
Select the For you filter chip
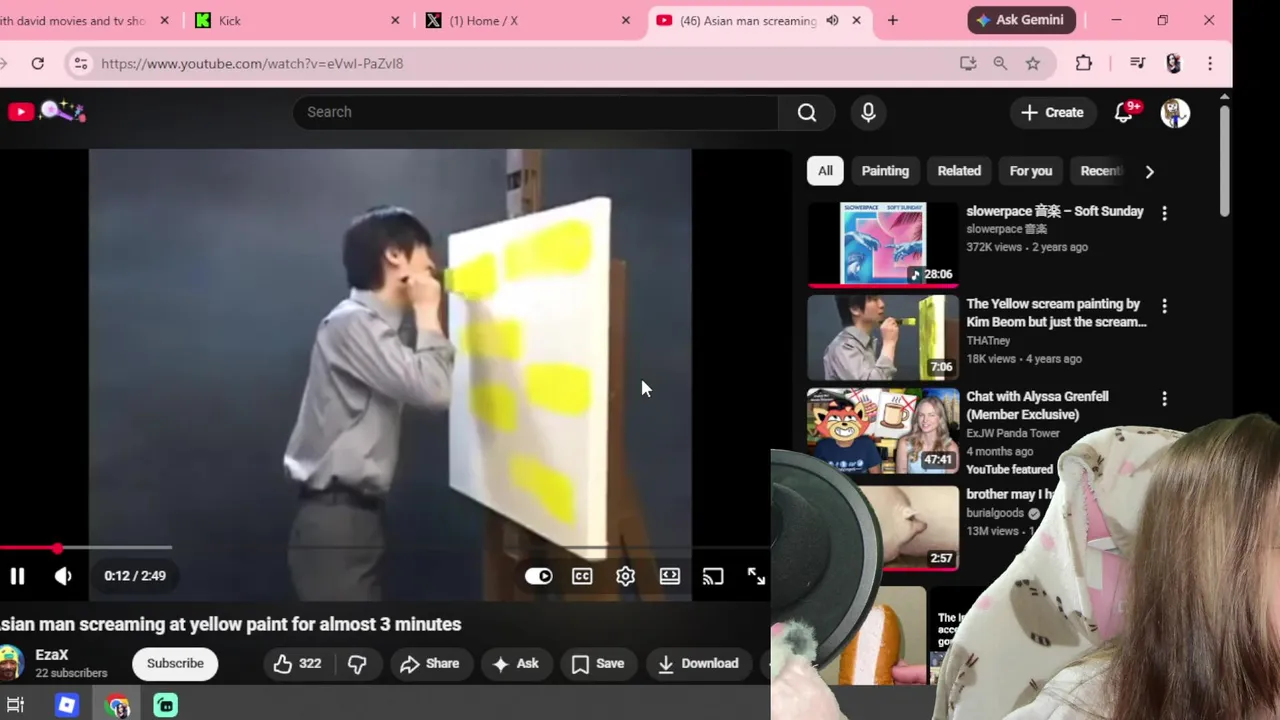click(x=1030, y=171)
